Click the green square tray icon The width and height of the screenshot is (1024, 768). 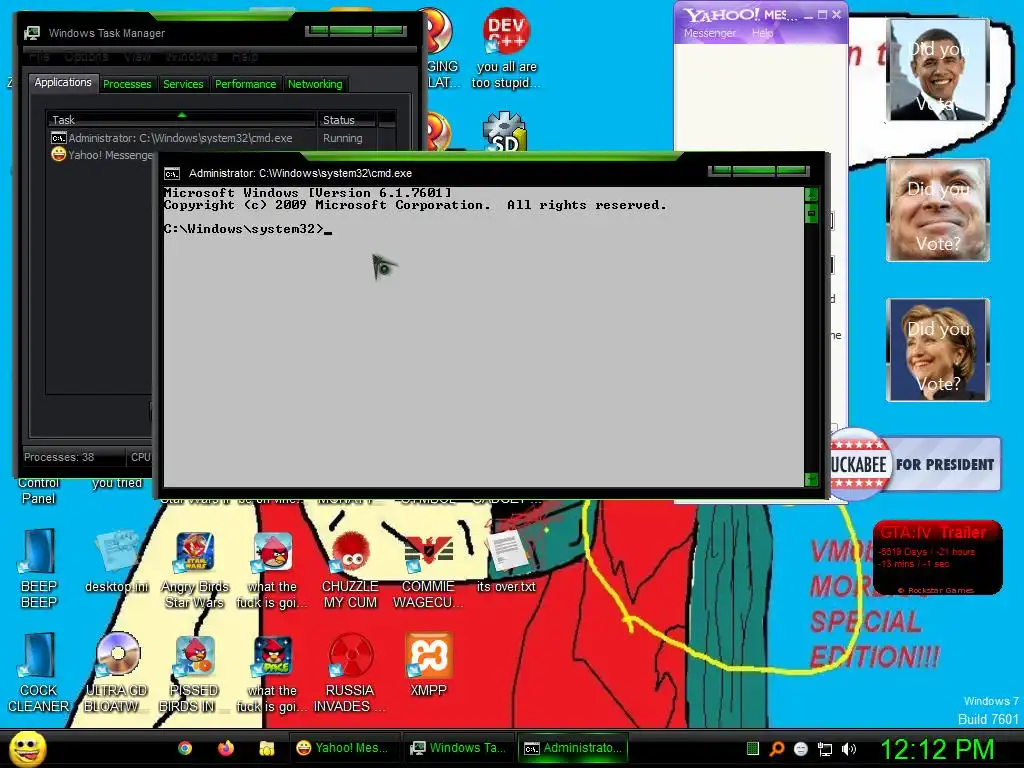click(752, 749)
